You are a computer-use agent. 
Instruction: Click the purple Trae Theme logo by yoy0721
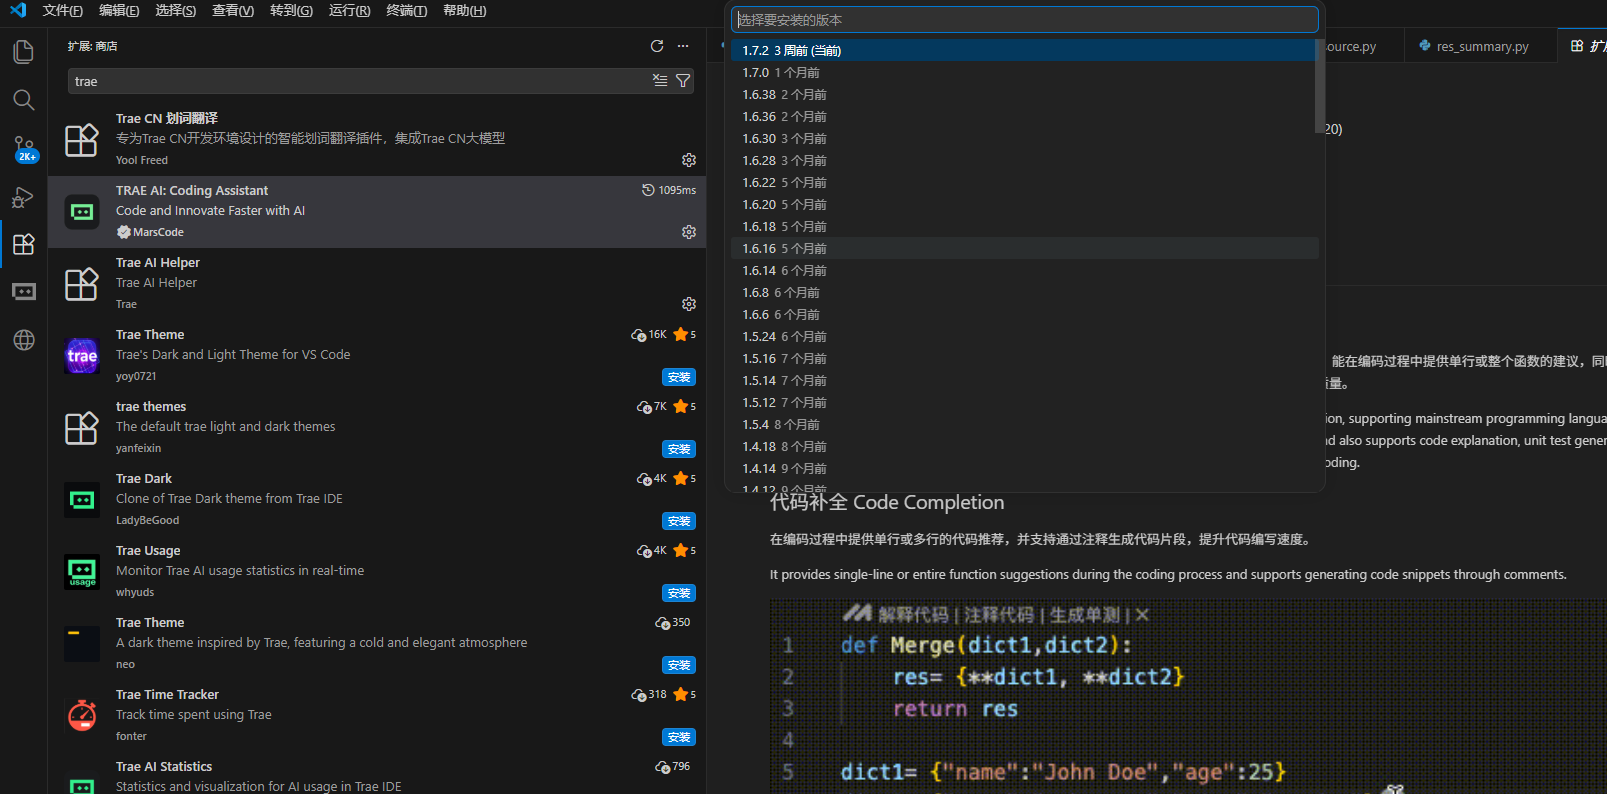coord(82,356)
